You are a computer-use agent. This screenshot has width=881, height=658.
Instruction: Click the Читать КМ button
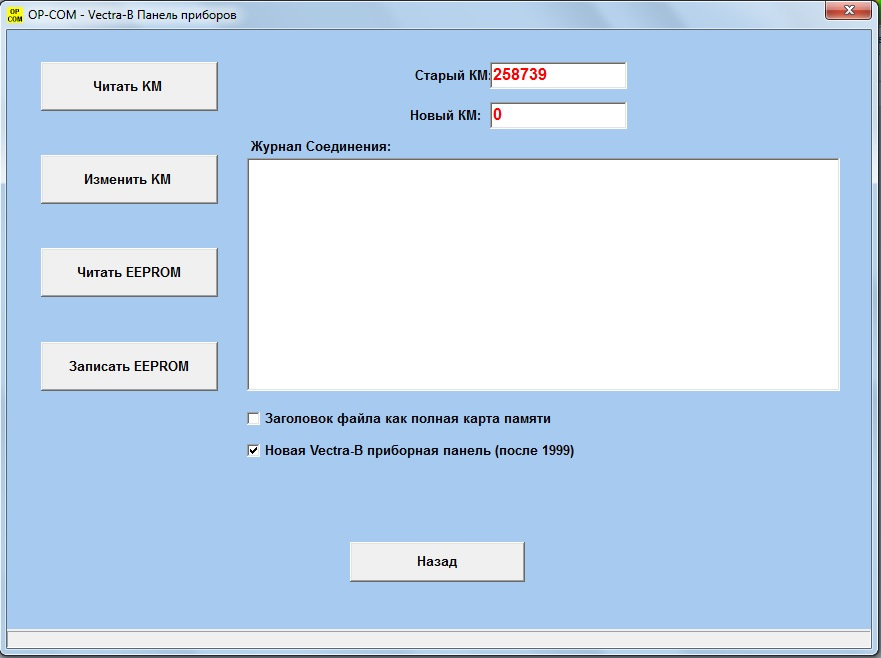pyautogui.click(x=129, y=86)
